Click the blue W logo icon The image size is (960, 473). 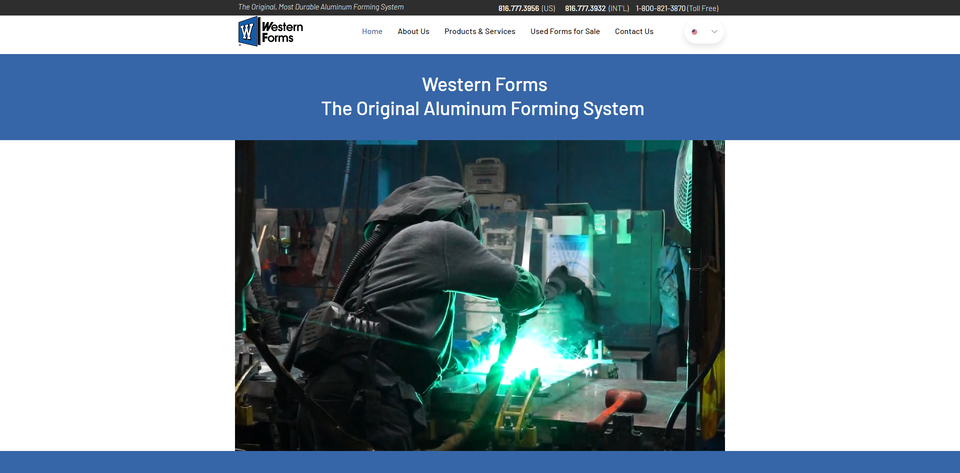tap(248, 32)
